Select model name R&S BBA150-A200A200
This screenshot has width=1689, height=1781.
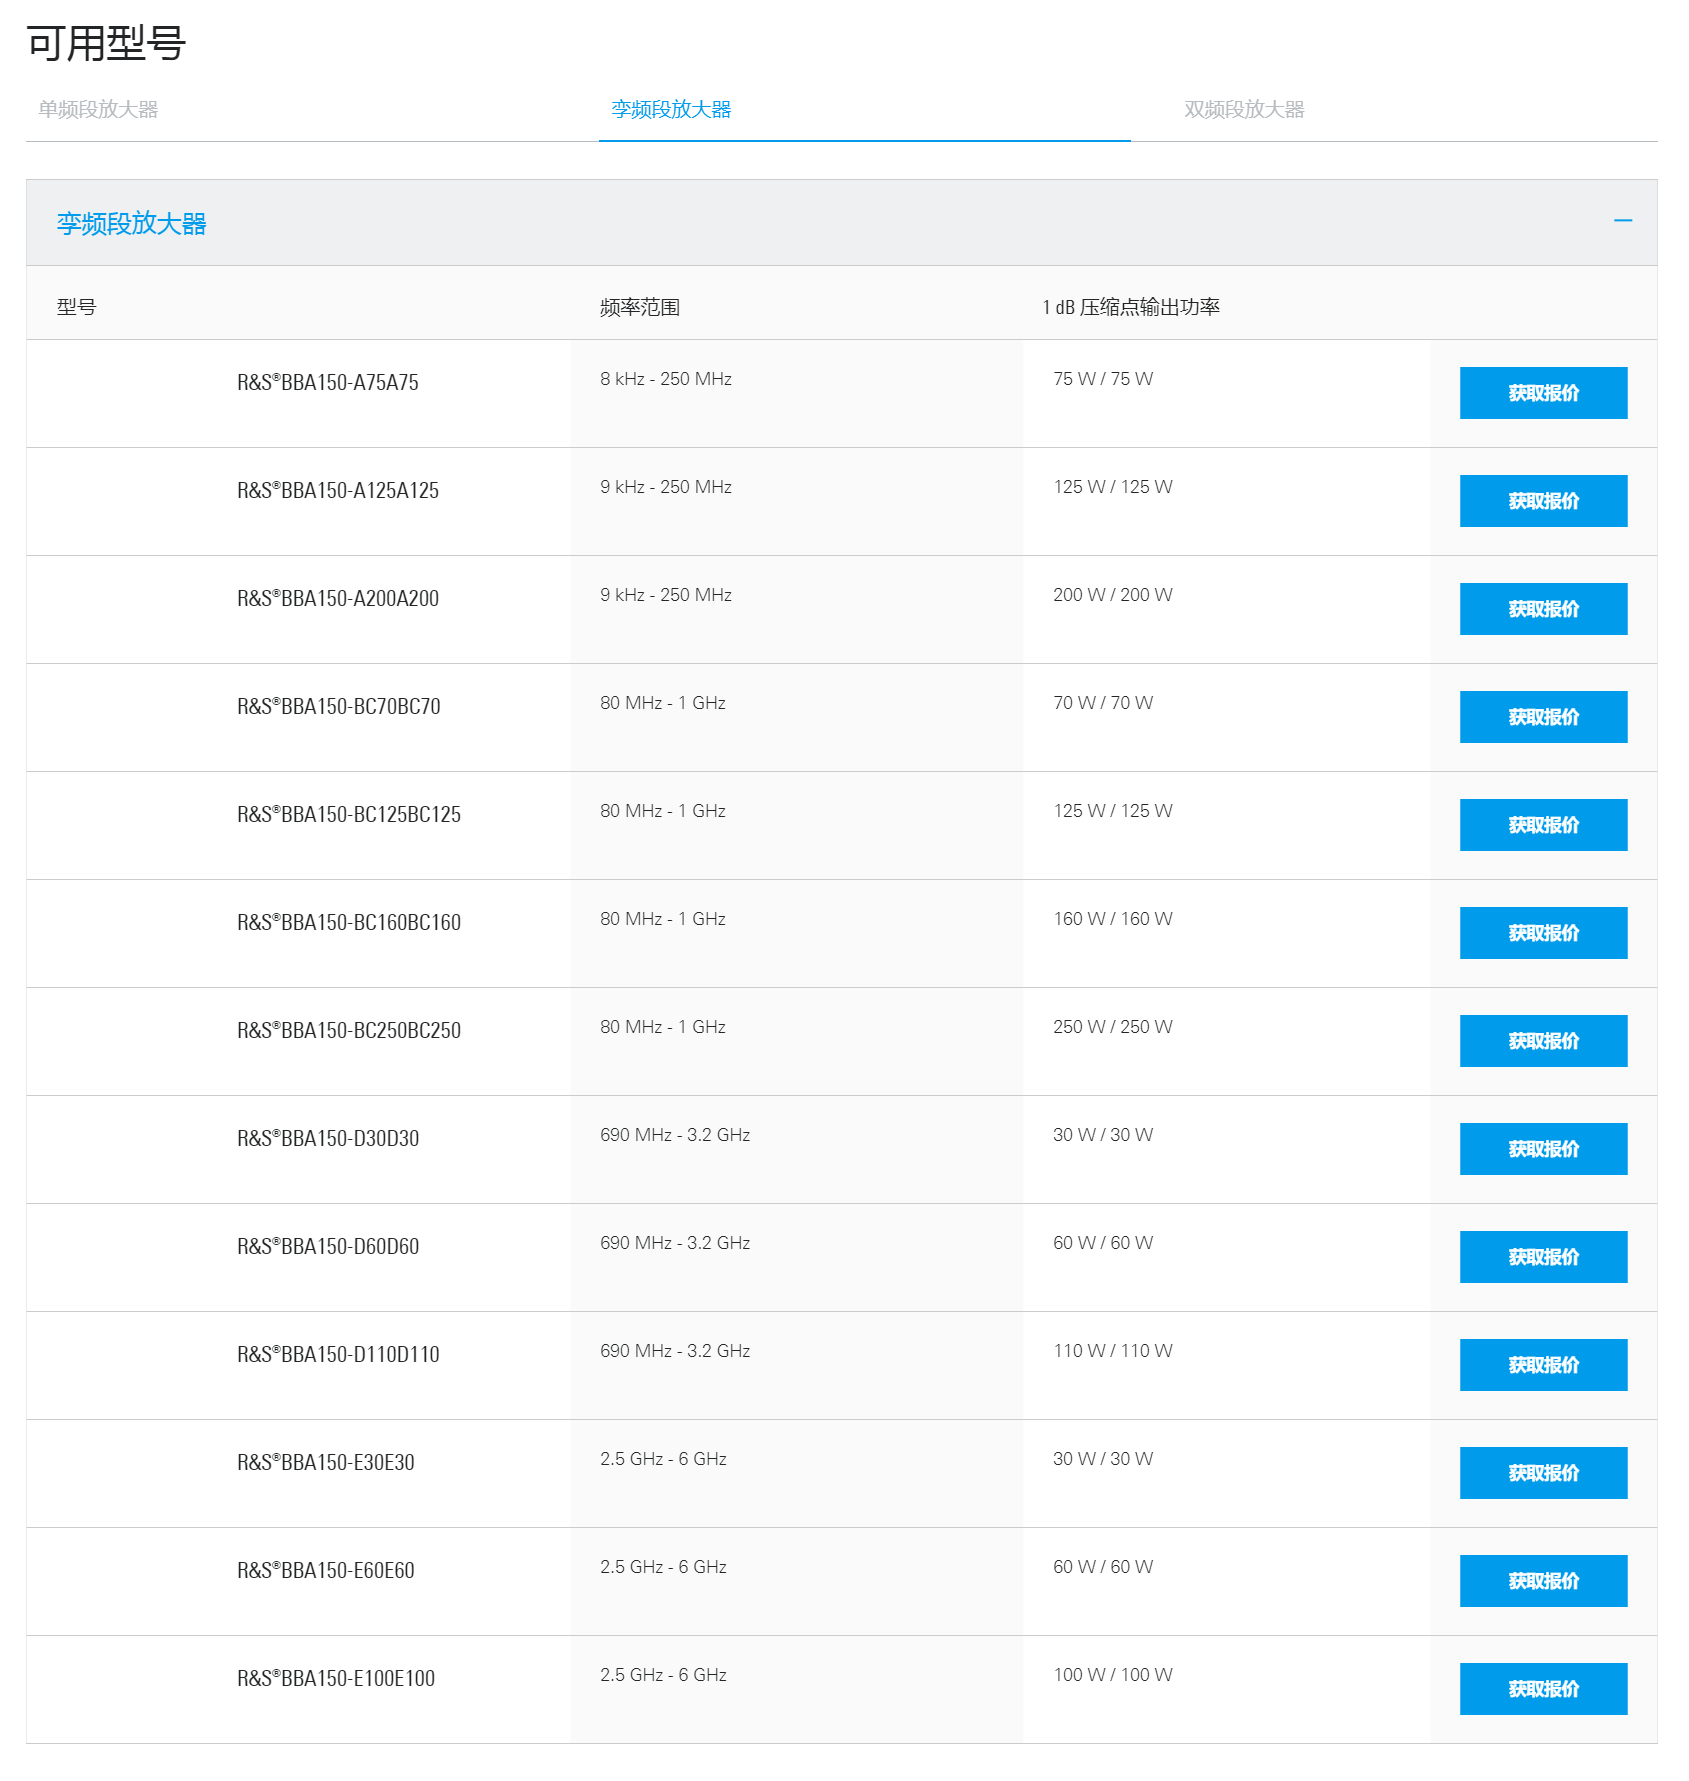tap(338, 598)
